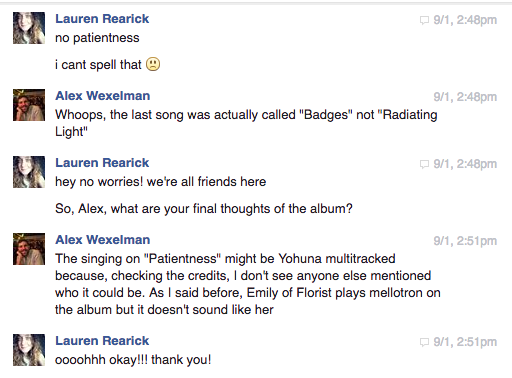Click the message icon beside Lauren's 2:51pm timestamp
Image resolution: width=512 pixels, height=378 pixels.
click(x=424, y=342)
